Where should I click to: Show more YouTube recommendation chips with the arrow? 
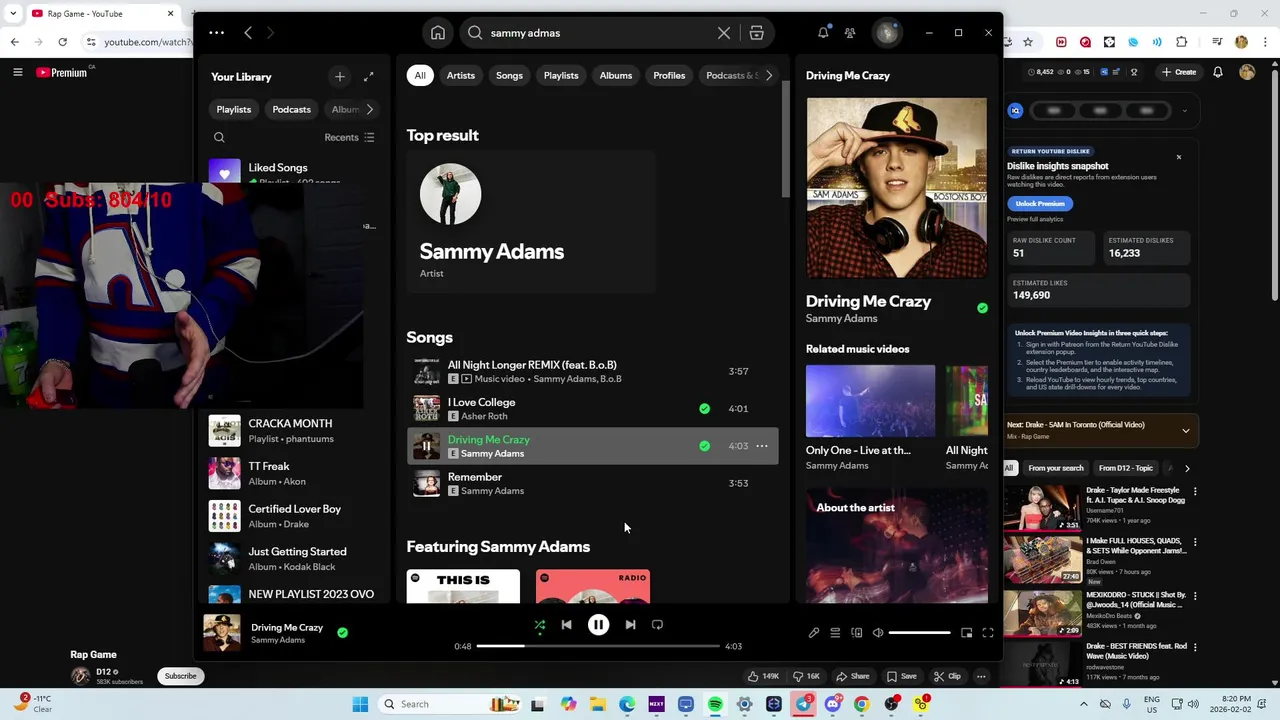[1187, 468]
